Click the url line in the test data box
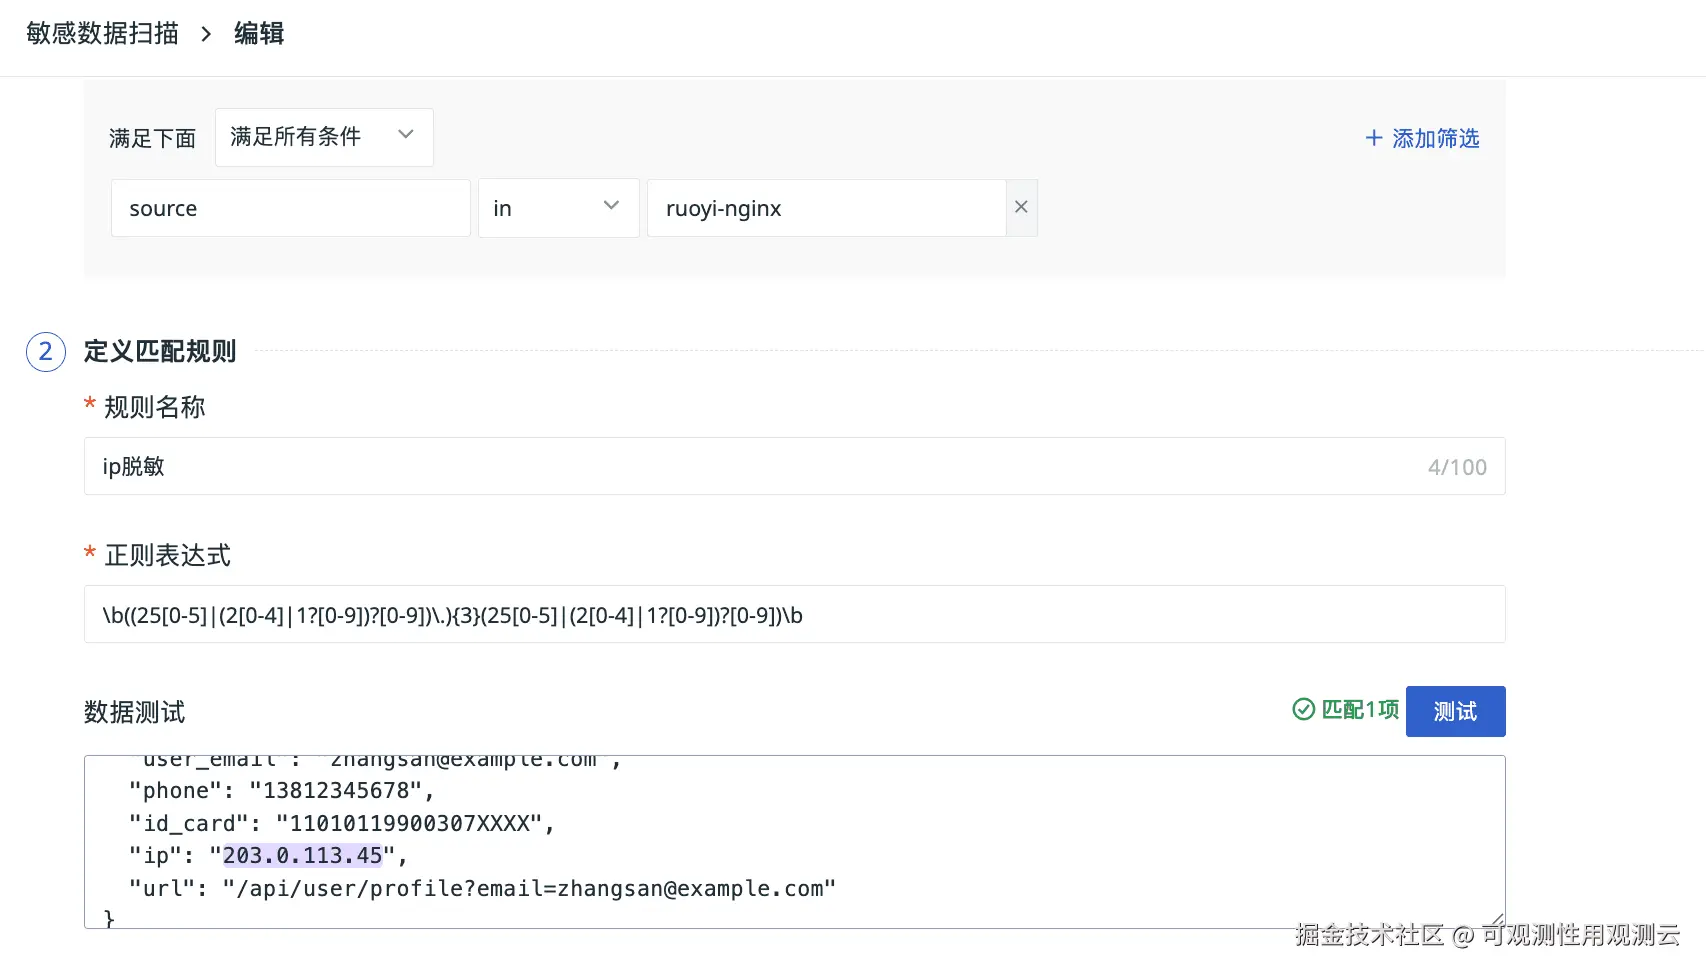 [480, 889]
